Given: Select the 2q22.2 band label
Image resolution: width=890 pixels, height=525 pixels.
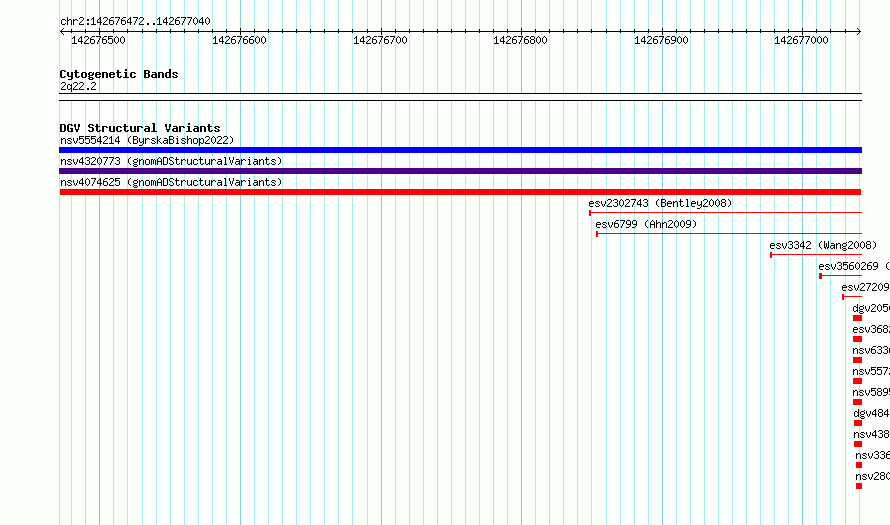Looking at the screenshot, I should click(x=78, y=86).
